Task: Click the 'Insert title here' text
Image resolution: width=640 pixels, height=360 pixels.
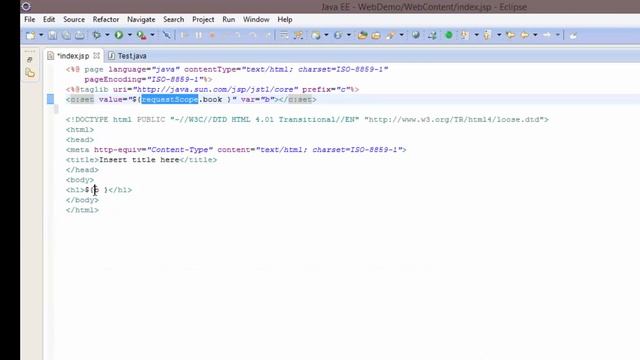Action: tap(139, 160)
